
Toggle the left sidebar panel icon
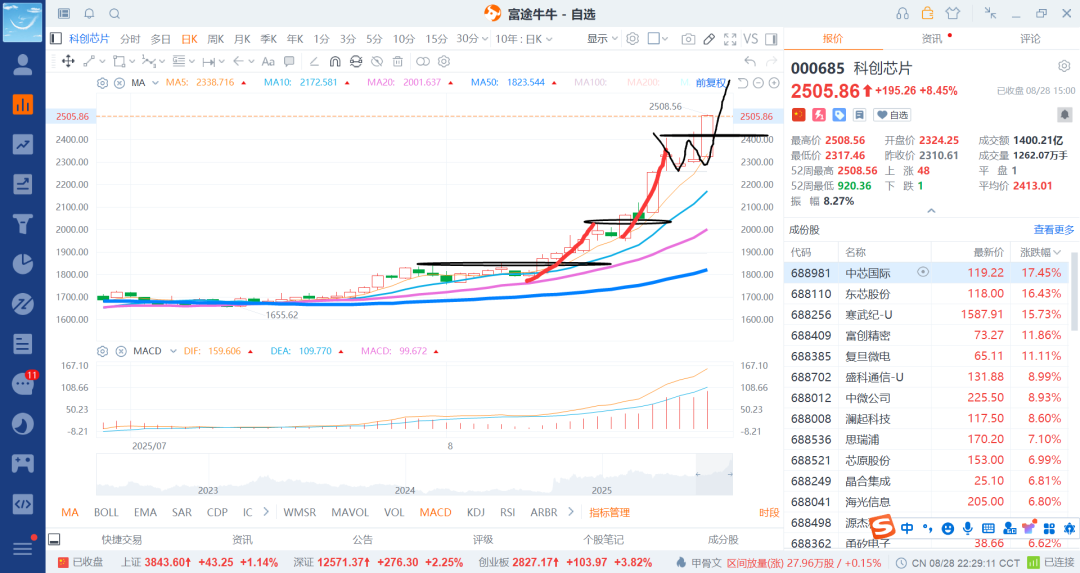[x=56, y=39]
